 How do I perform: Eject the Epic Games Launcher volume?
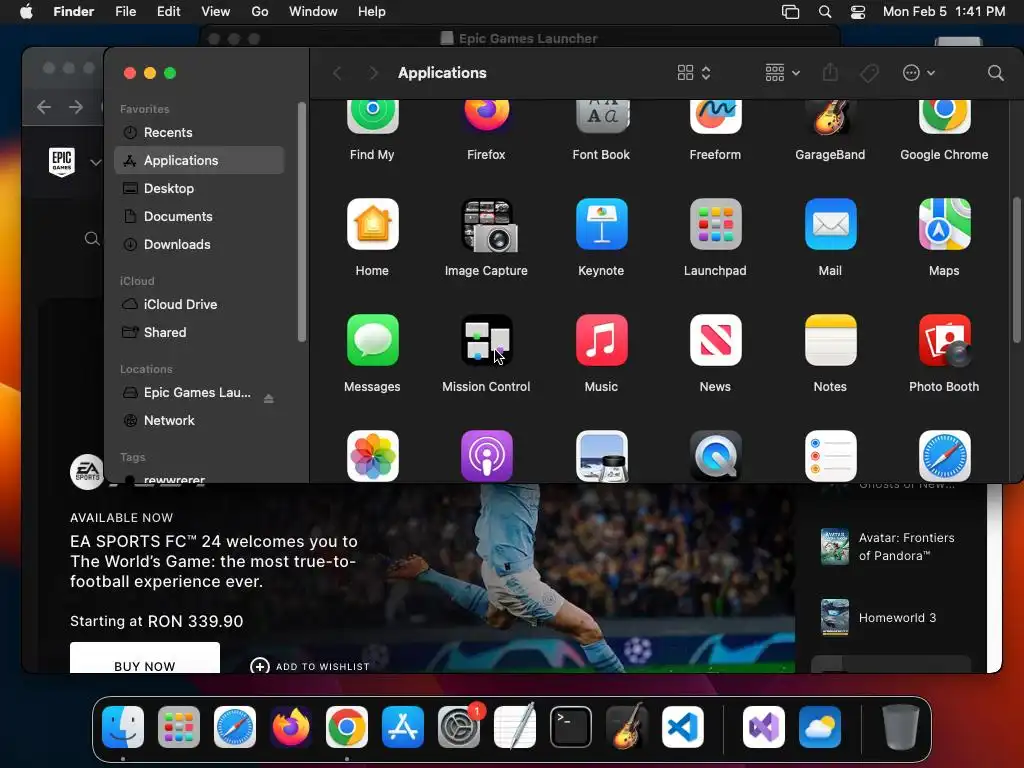point(268,398)
